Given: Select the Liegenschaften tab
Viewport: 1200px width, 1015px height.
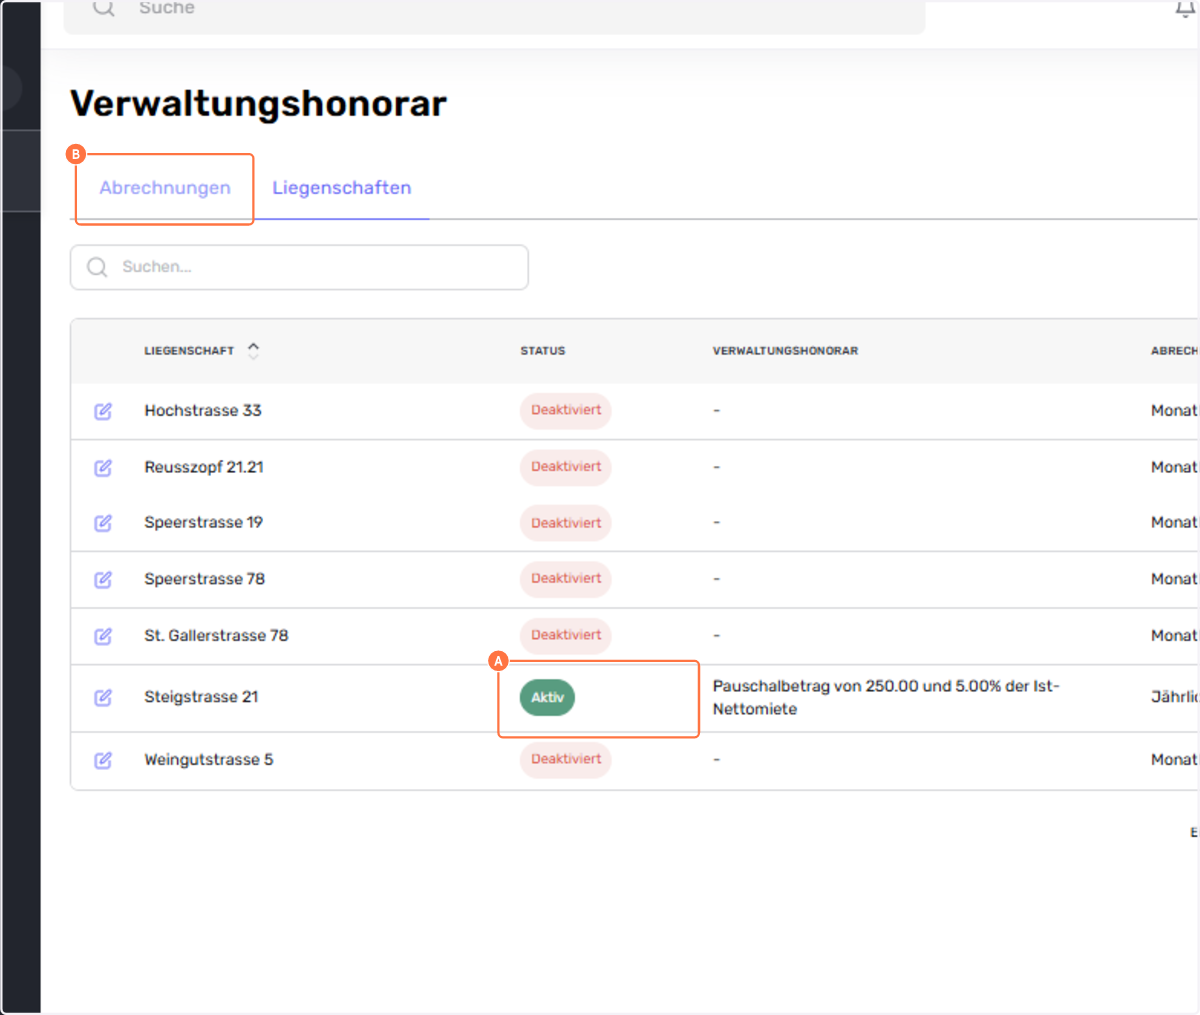Looking at the screenshot, I should [x=341, y=188].
